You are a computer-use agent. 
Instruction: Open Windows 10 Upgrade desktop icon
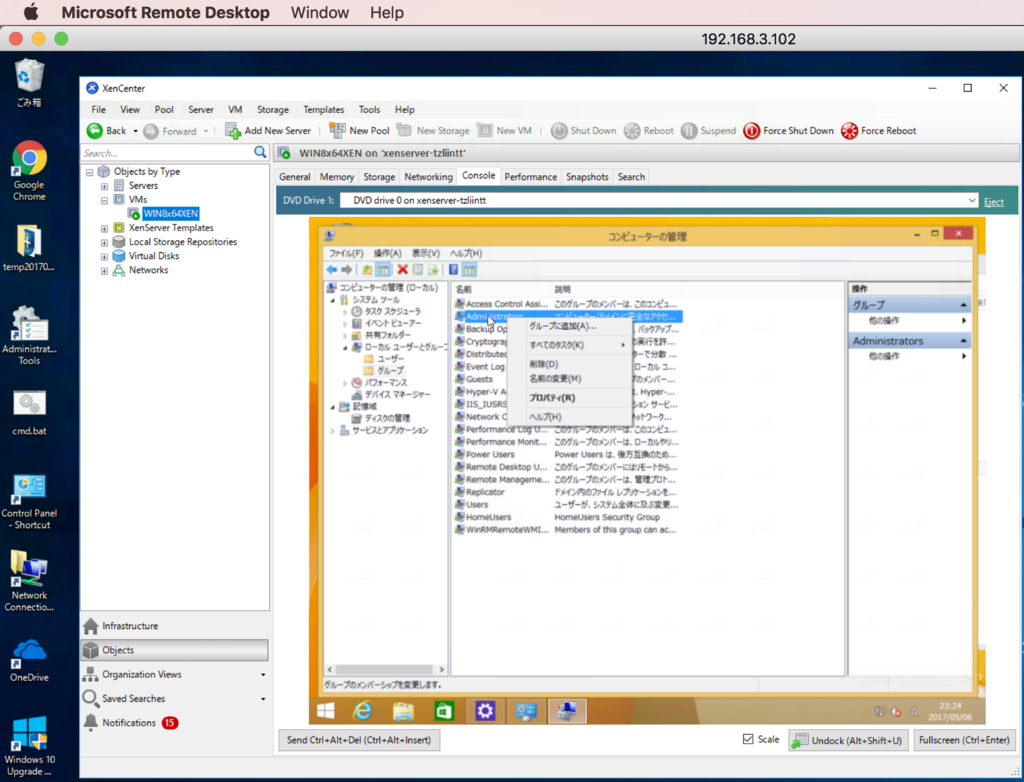pyautogui.click(x=29, y=746)
